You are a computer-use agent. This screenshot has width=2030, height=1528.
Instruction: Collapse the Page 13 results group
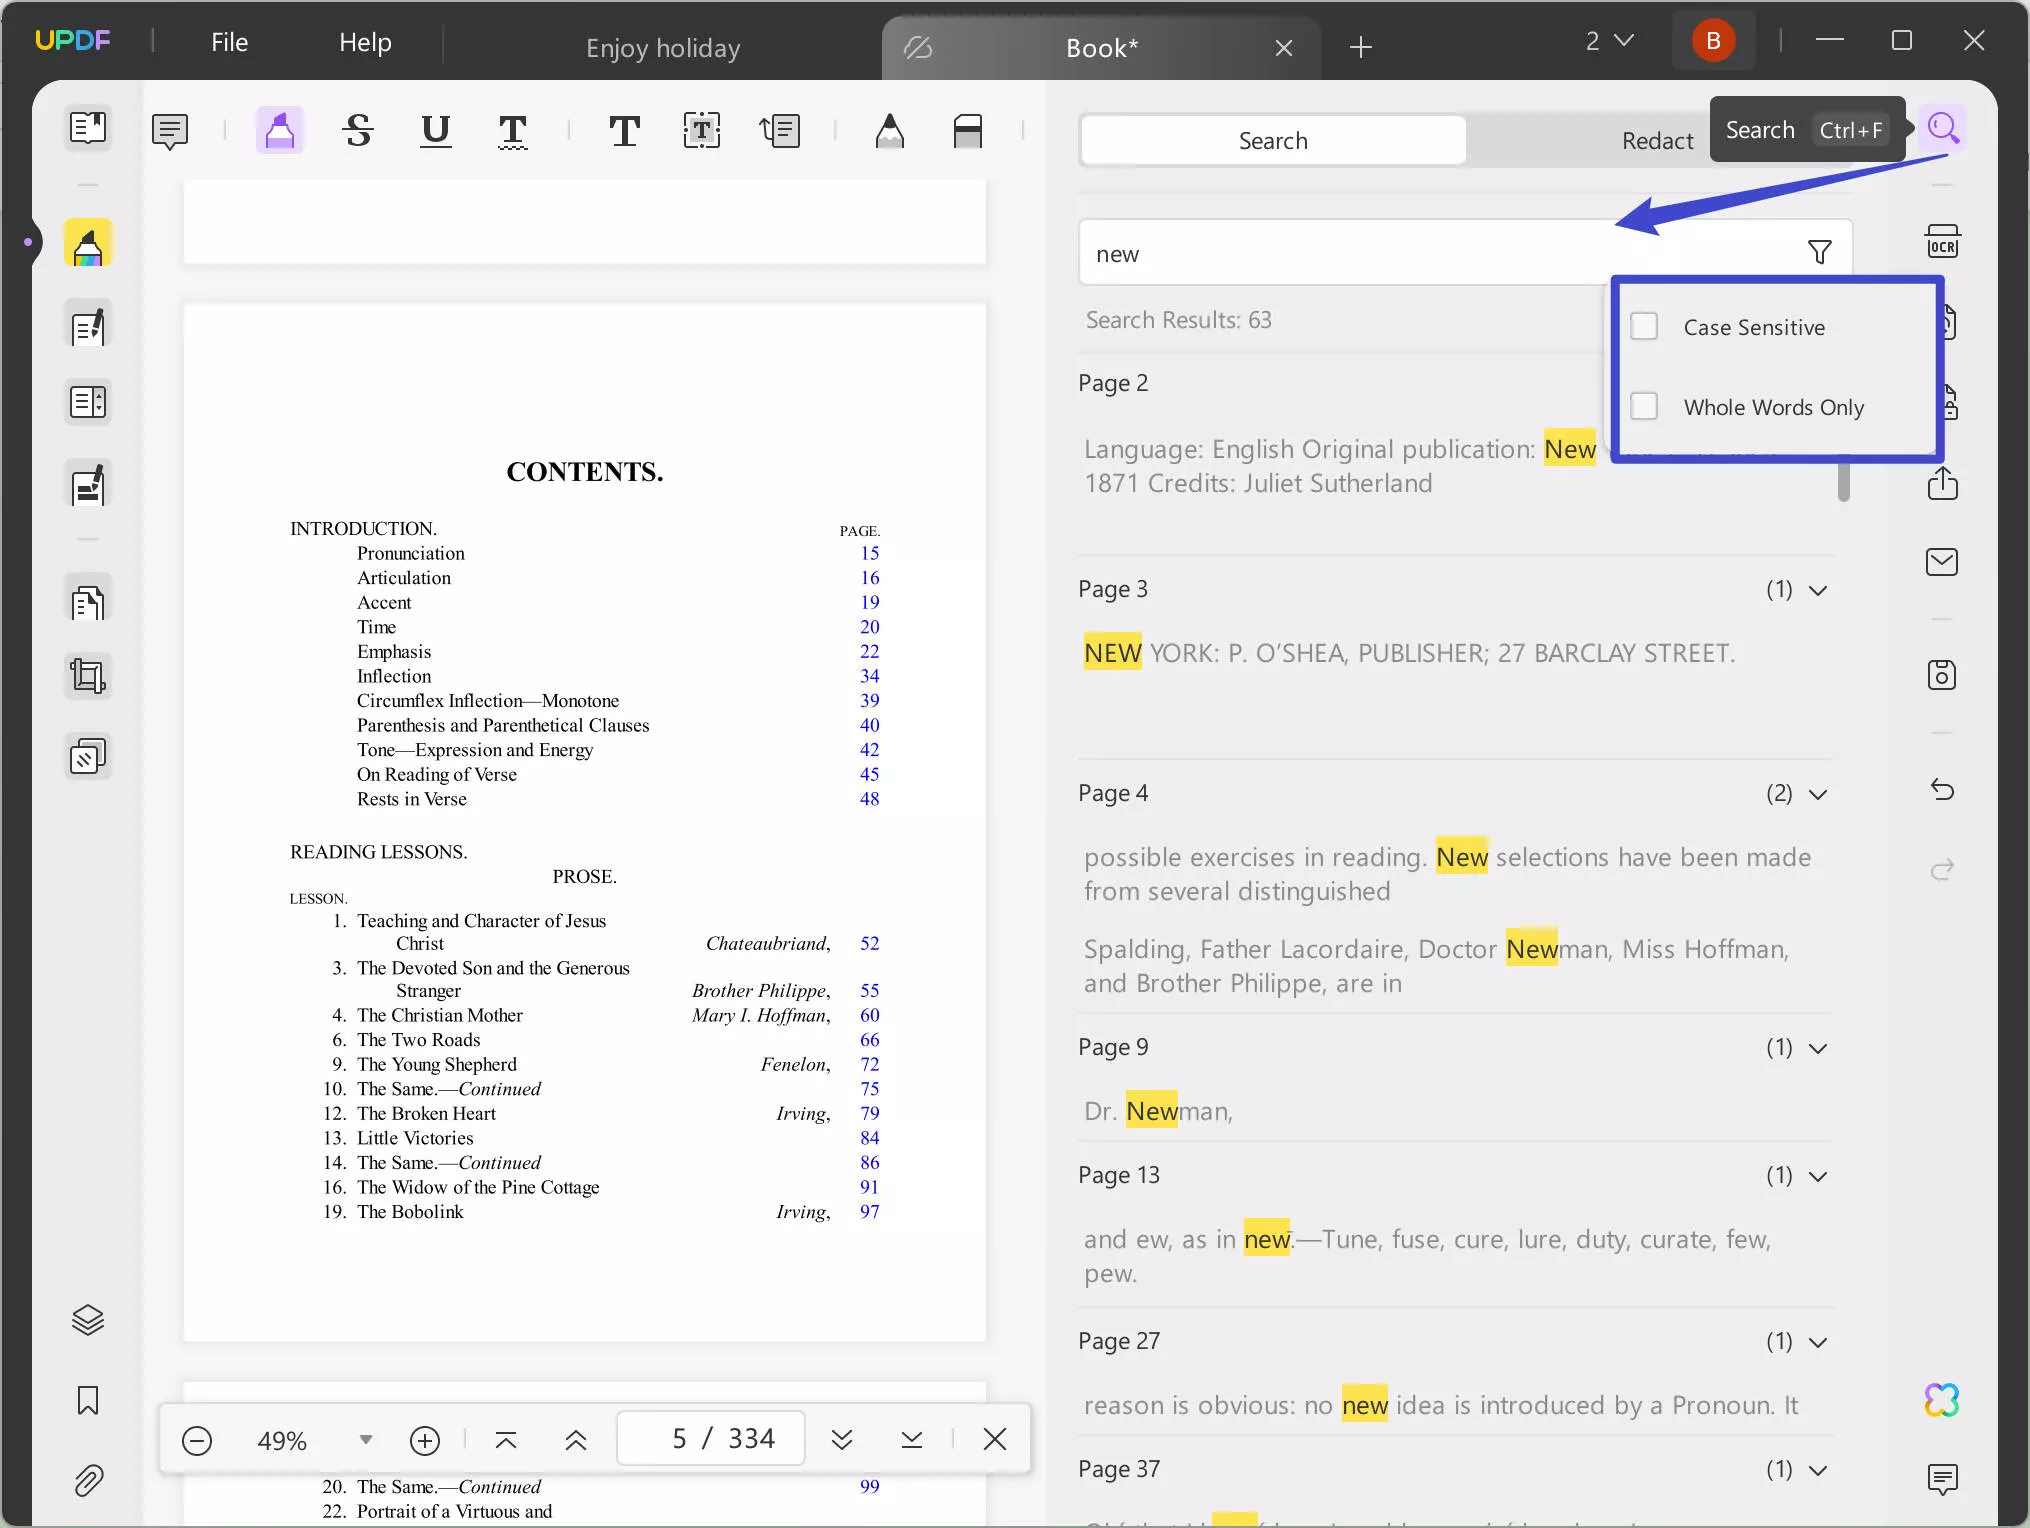[x=1818, y=1176]
